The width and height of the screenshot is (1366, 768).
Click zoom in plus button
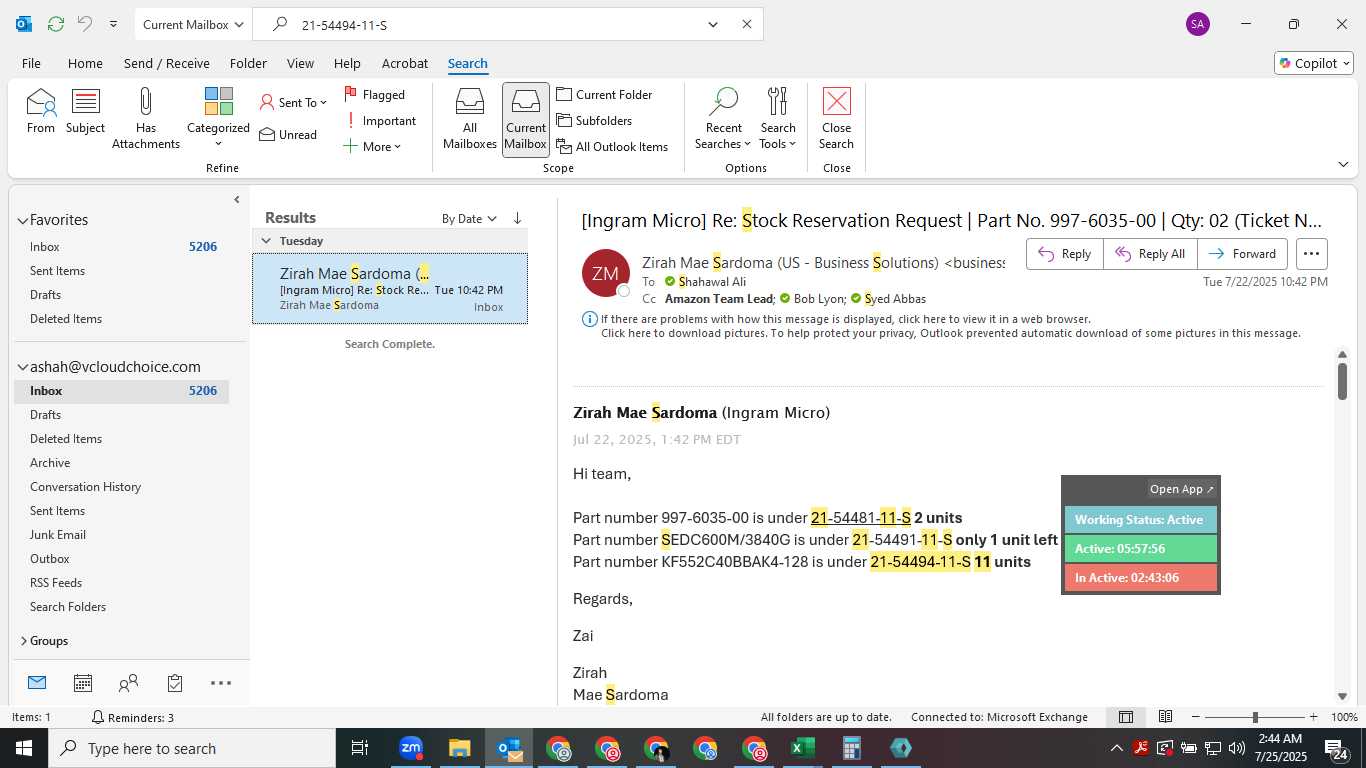[1313, 717]
